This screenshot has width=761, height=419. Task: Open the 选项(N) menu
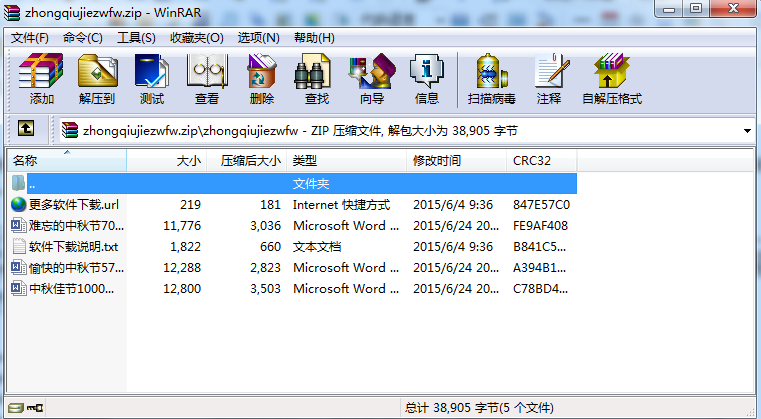[x=259, y=38]
